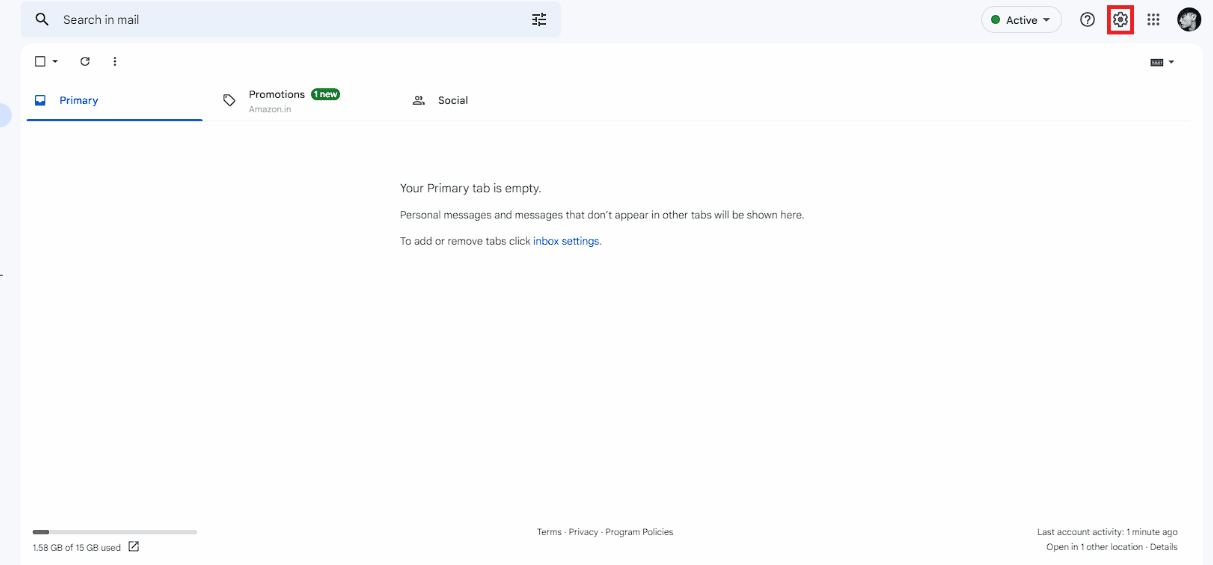
Task: Open the Terms link
Action: pos(549,532)
